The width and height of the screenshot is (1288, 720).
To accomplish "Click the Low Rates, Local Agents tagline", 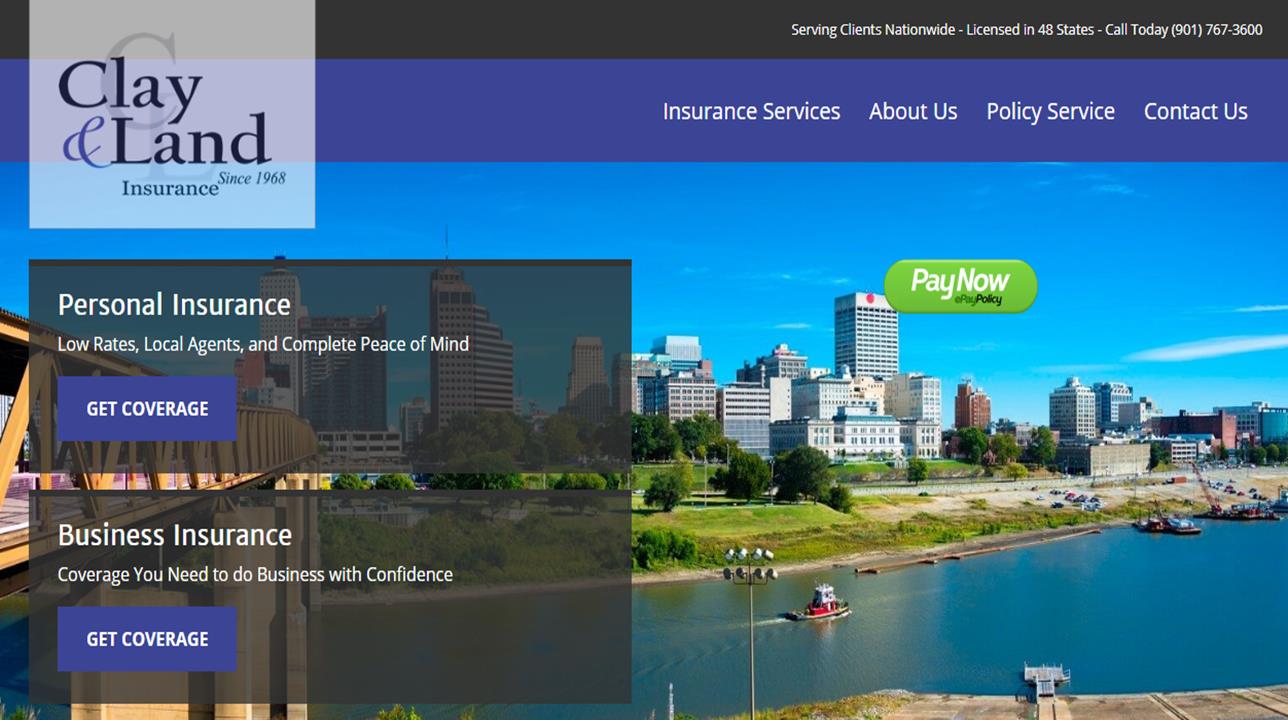I will click(263, 344).
